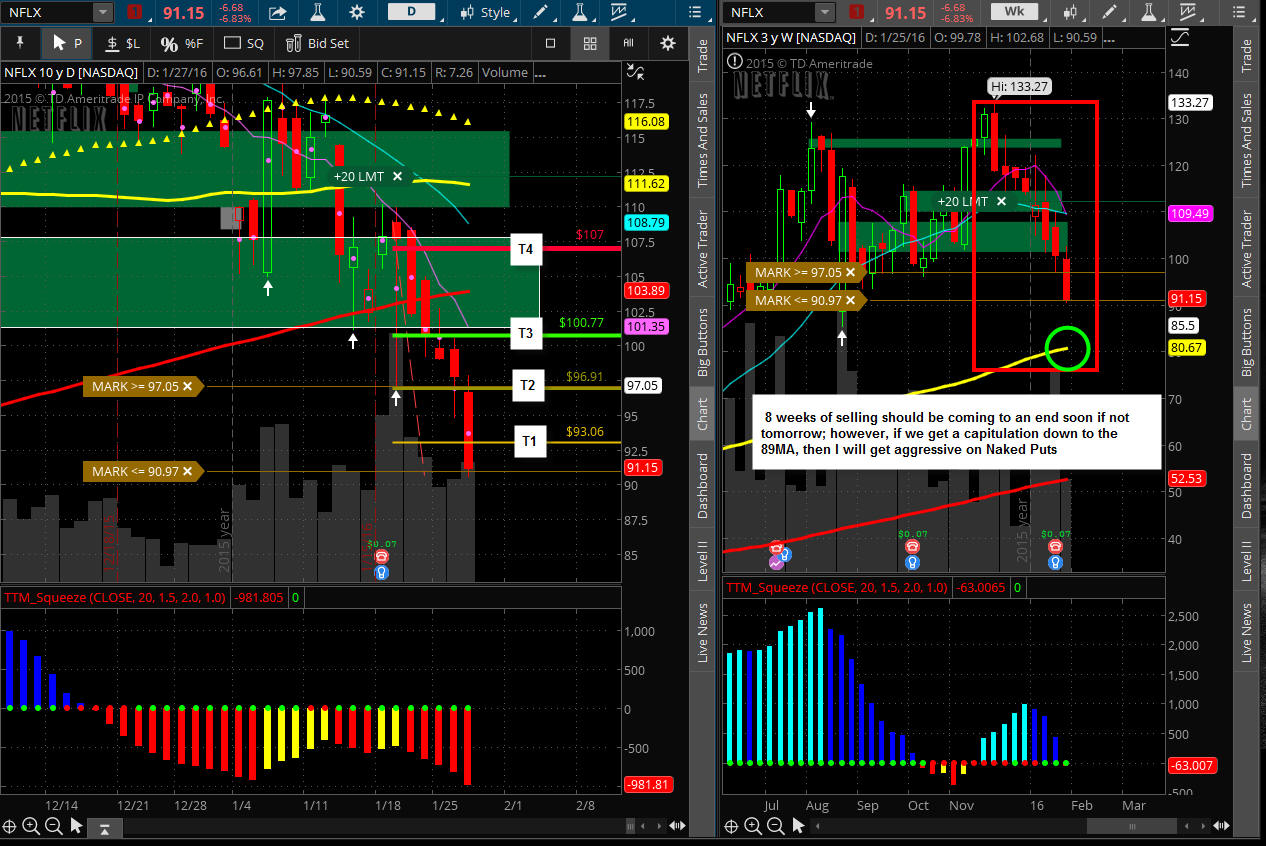The height and width of the screenshot is (846, 1266).
Task: Open the D timeframe selector
Action: [412, 12]
